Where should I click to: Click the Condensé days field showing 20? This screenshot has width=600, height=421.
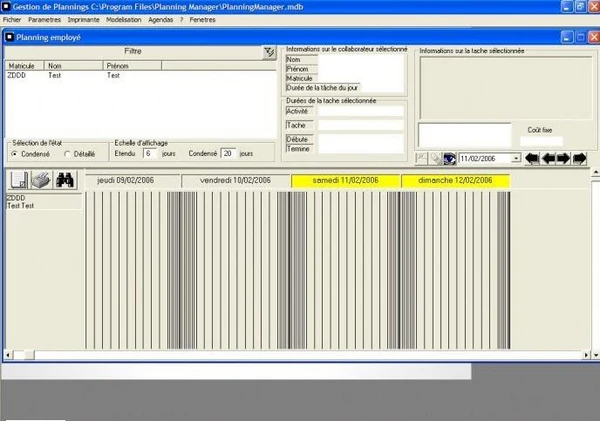(228, 153)
